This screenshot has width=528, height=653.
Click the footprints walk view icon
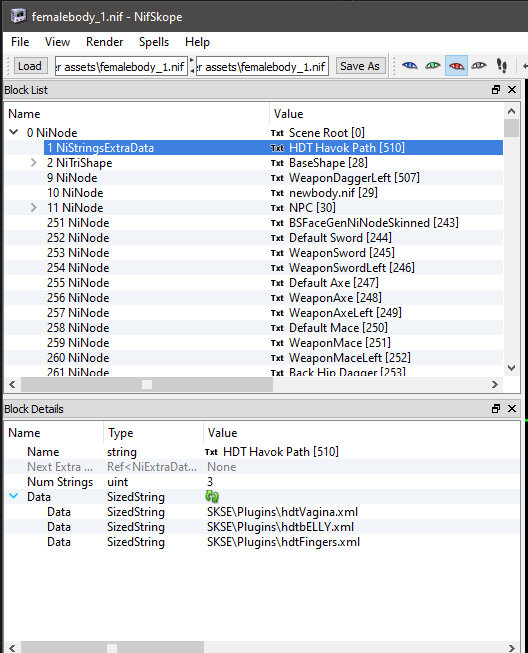click(x=502, y=66)
